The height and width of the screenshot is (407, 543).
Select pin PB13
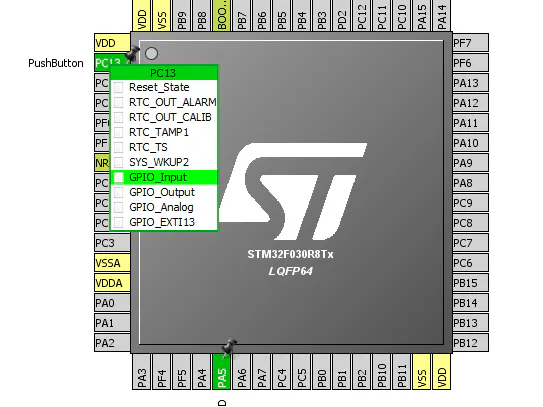coord(470,323)
